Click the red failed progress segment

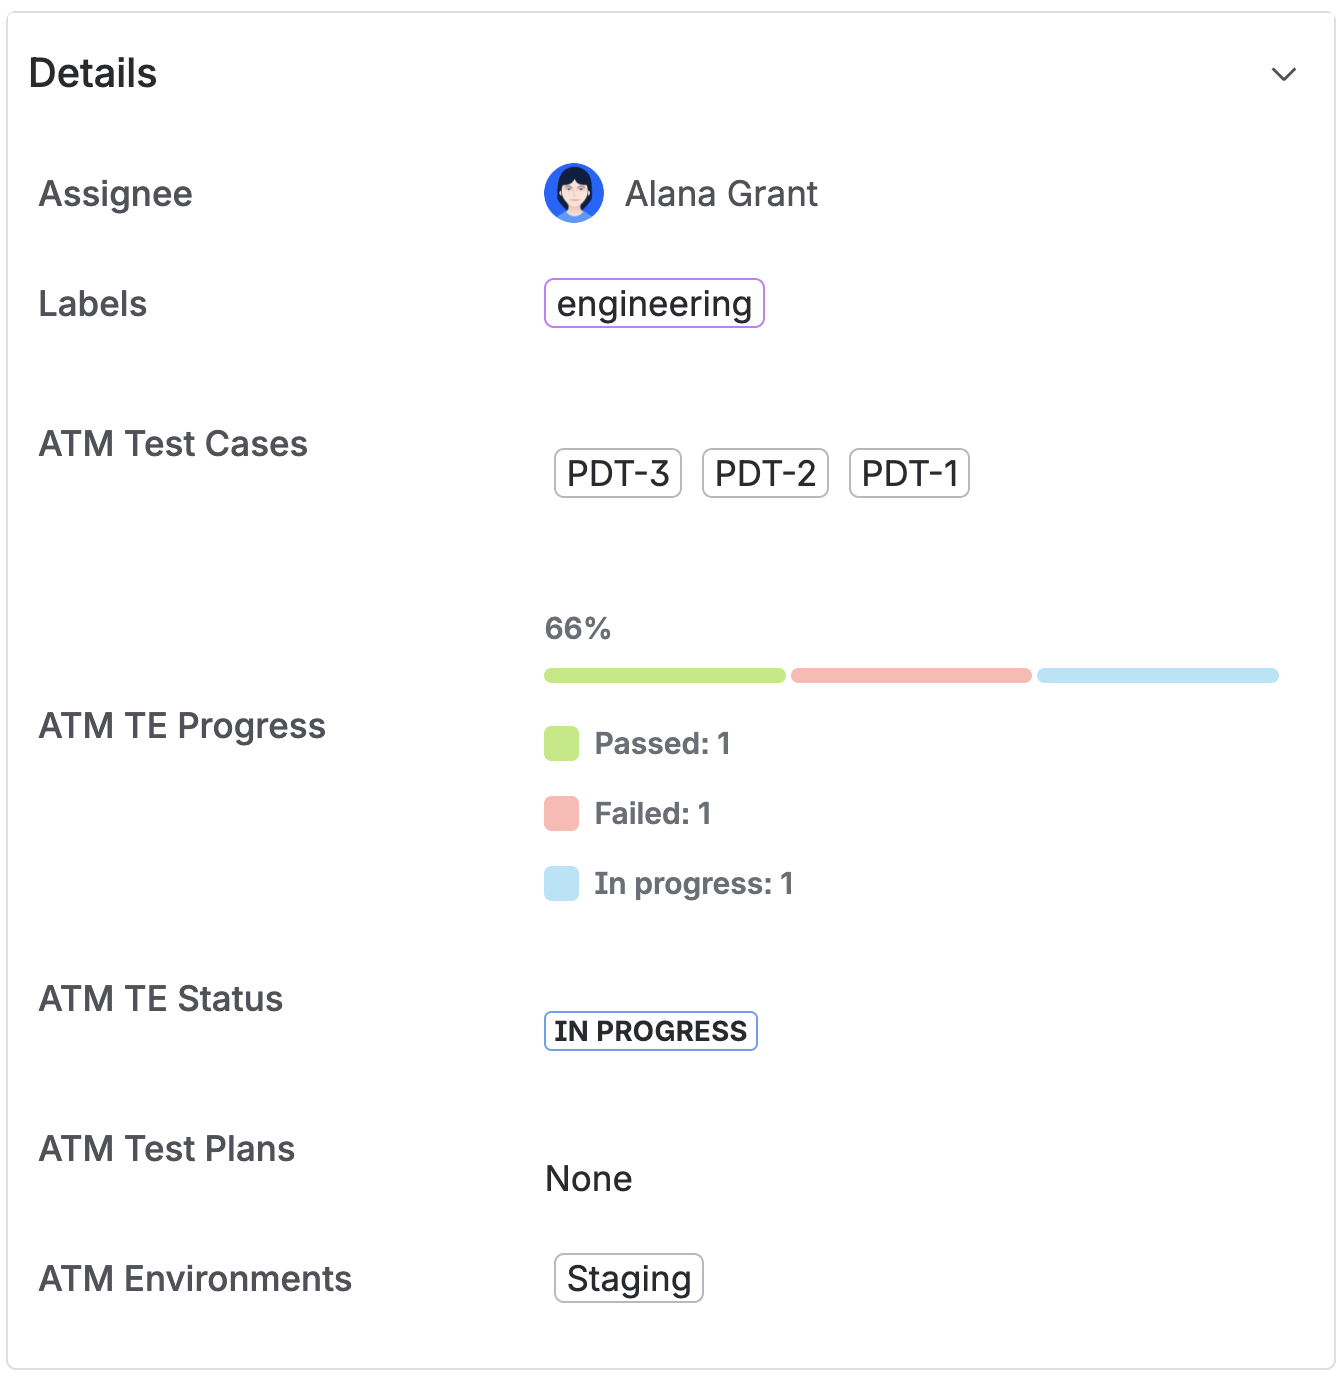tap(911, 675)
